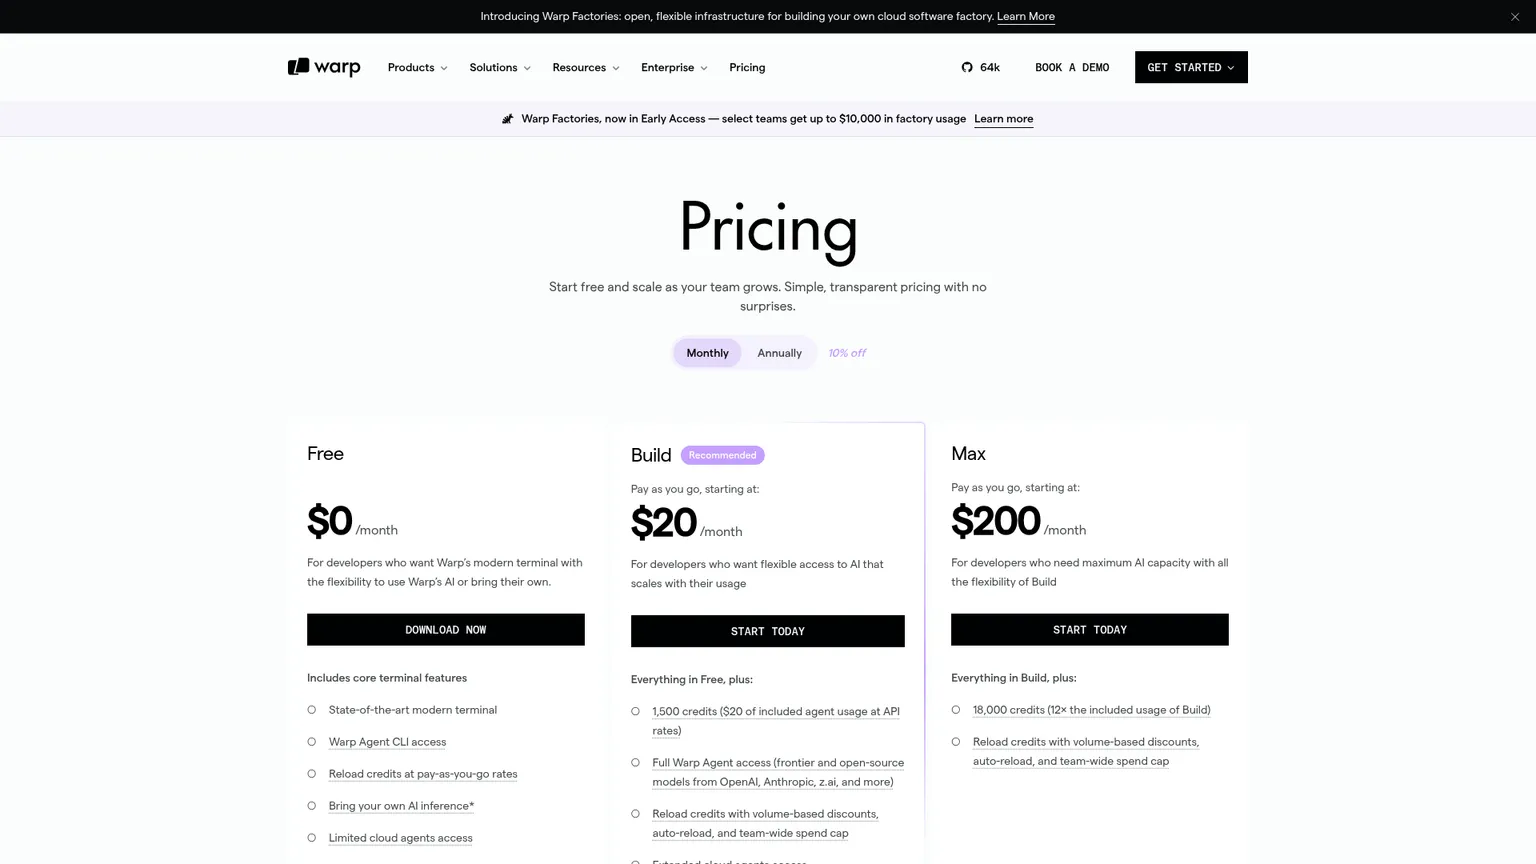Viewport: 1536px width, 864px height.
Task: Expand the Solutions dropdown
Action: (500, 67)
